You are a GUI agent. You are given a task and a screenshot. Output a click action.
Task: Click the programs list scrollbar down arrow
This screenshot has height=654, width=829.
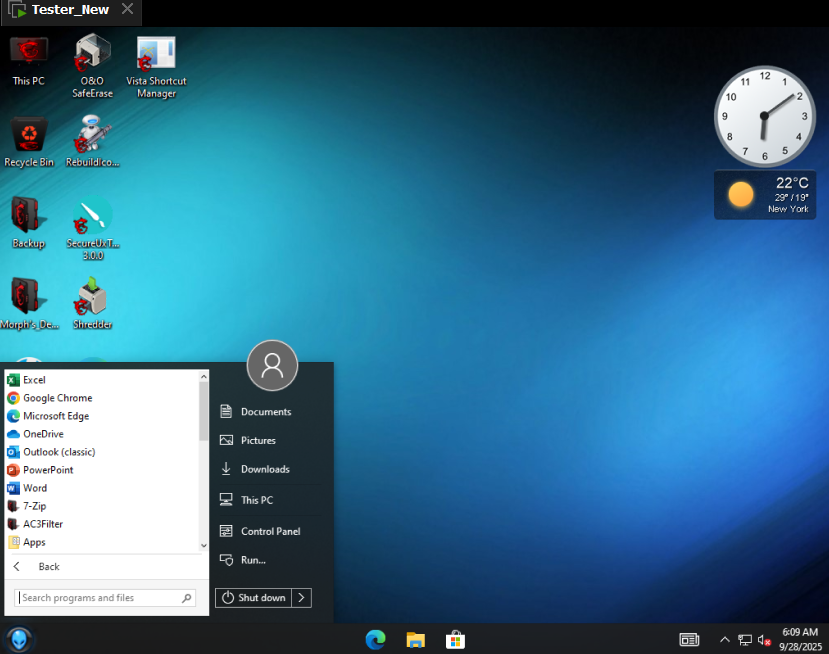[x=204, y=545]
